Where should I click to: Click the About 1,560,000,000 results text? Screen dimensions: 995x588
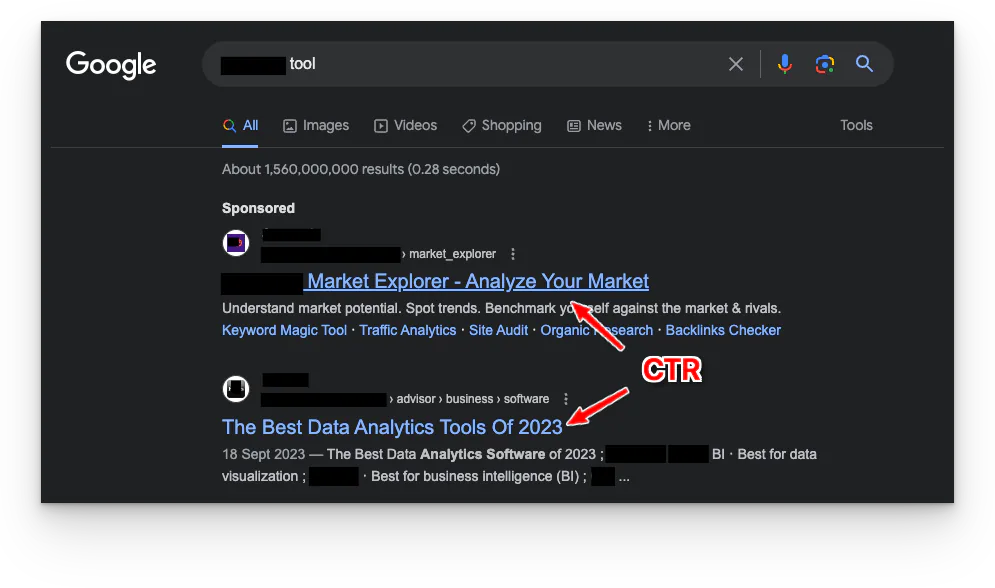pos(361,169)
